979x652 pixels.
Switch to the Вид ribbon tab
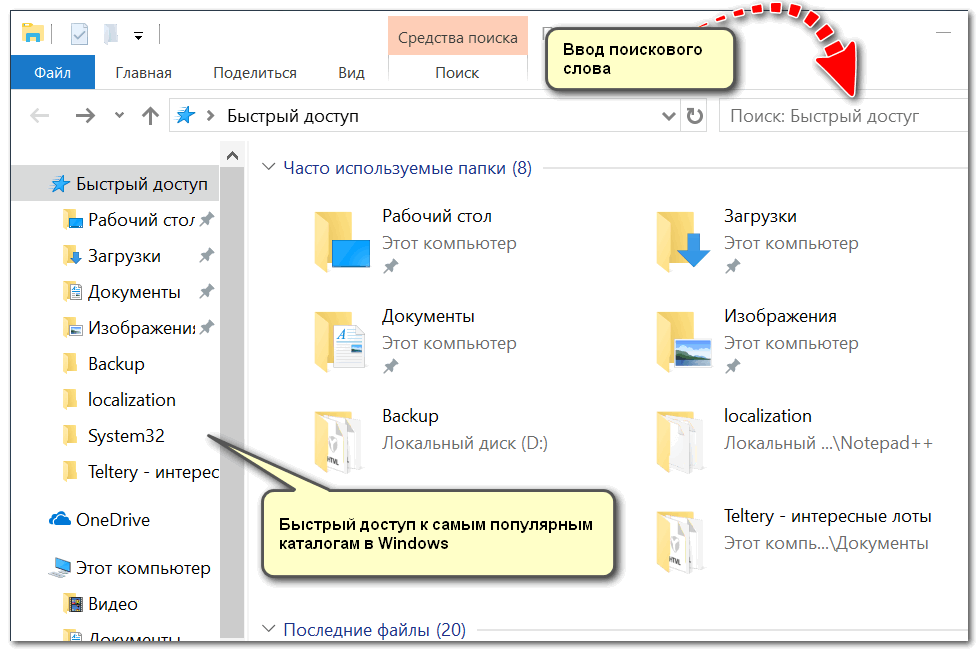pos(352,72)
